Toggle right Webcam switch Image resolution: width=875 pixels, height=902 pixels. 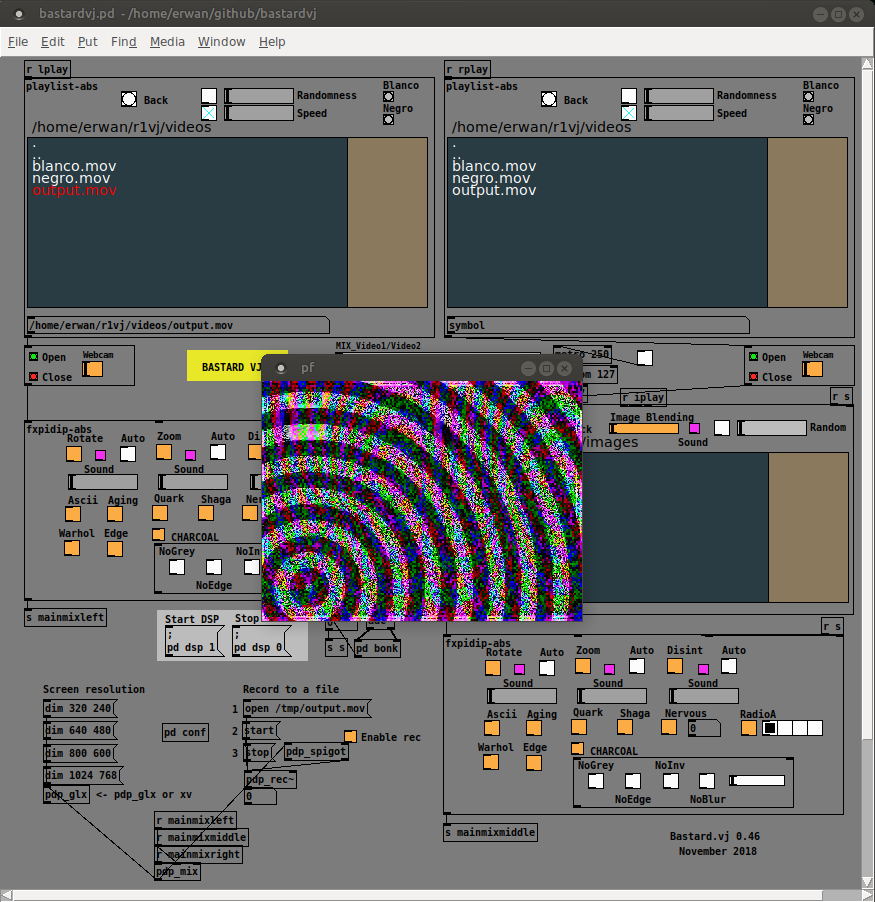coord(812,369)
